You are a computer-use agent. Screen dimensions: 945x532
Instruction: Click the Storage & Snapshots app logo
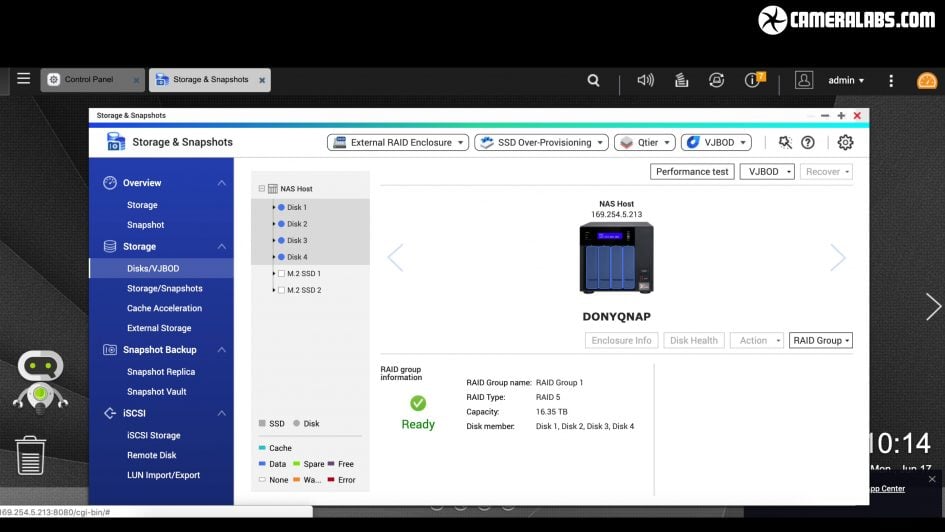pos(116,142)
